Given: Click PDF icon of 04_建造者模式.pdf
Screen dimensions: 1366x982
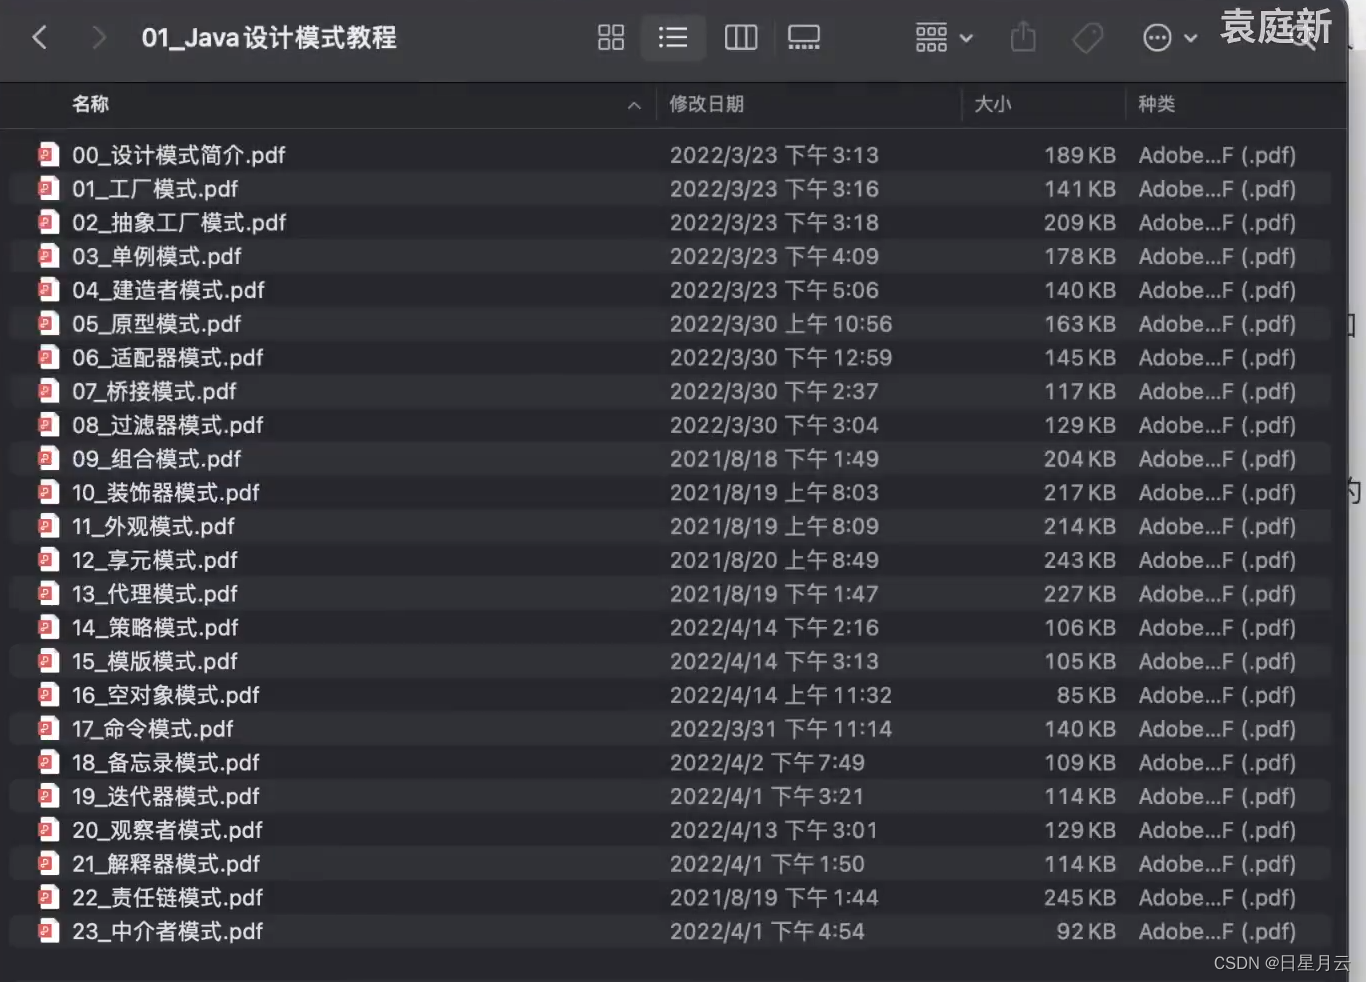Looking at the screenshot, I should click(x=48, y=290).
